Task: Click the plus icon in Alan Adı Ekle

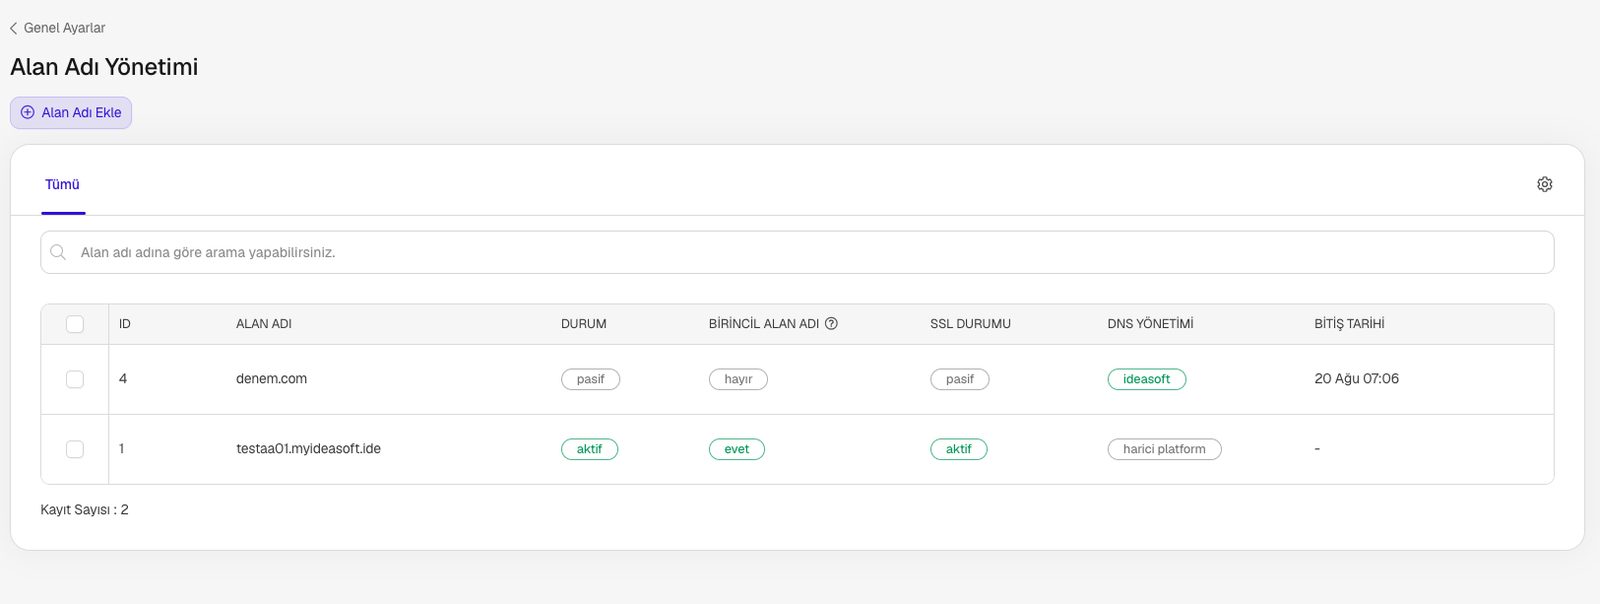Action: 28,113
